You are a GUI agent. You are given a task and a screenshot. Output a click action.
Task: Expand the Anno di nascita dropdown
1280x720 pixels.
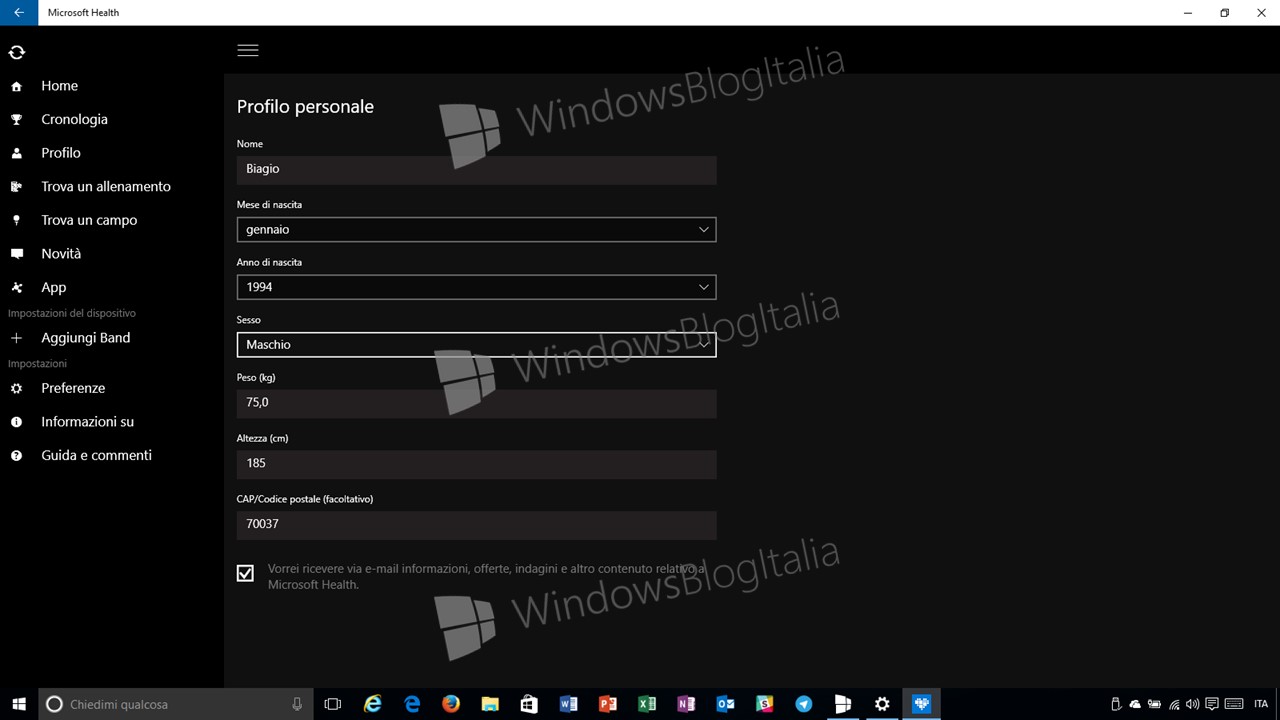tap(476, 287)
